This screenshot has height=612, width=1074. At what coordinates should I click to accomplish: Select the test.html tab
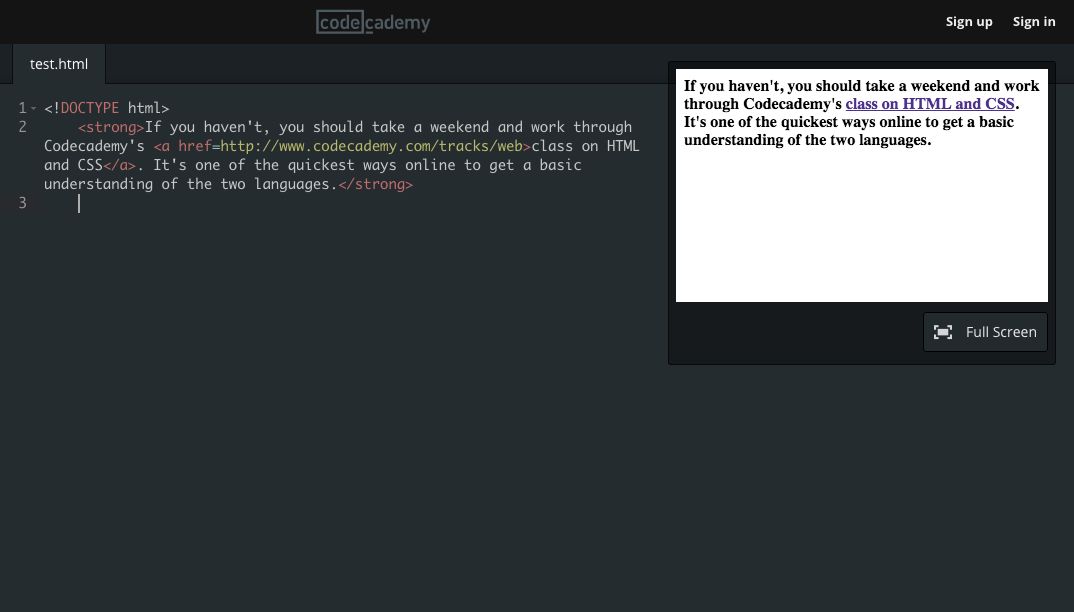click(59, 64)
